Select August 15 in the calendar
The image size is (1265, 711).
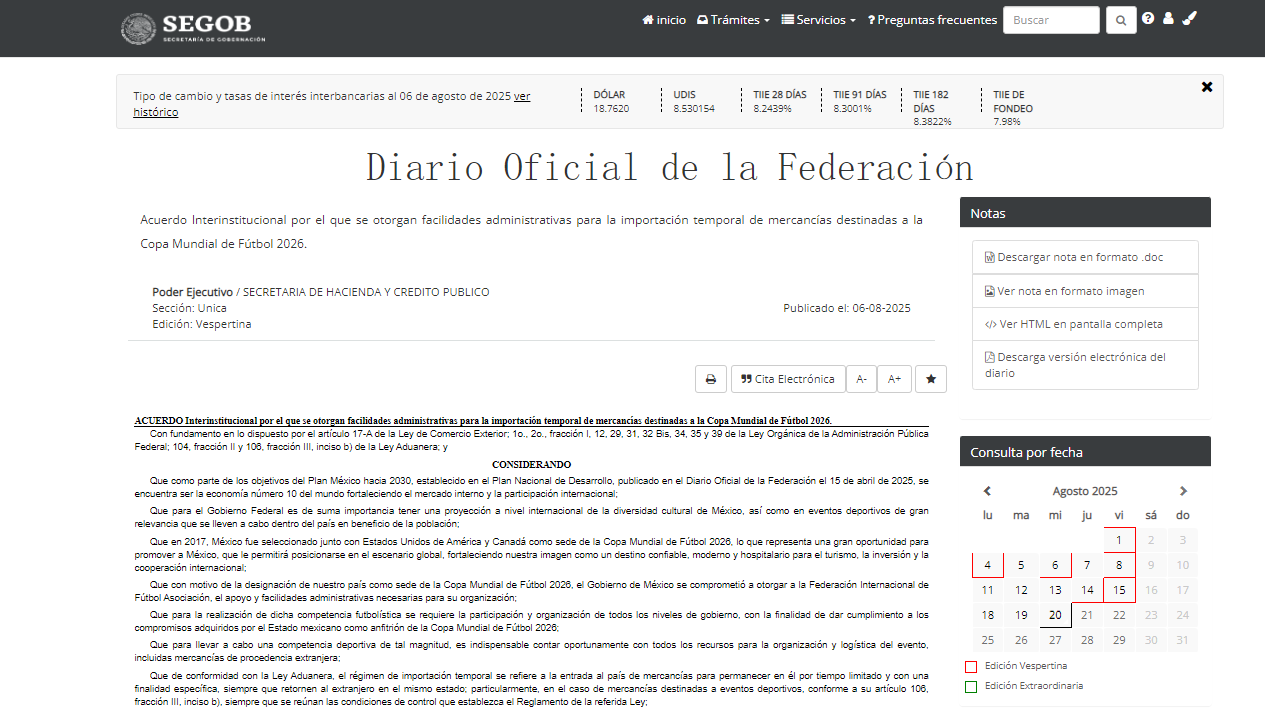click(x=1119, y=590)
